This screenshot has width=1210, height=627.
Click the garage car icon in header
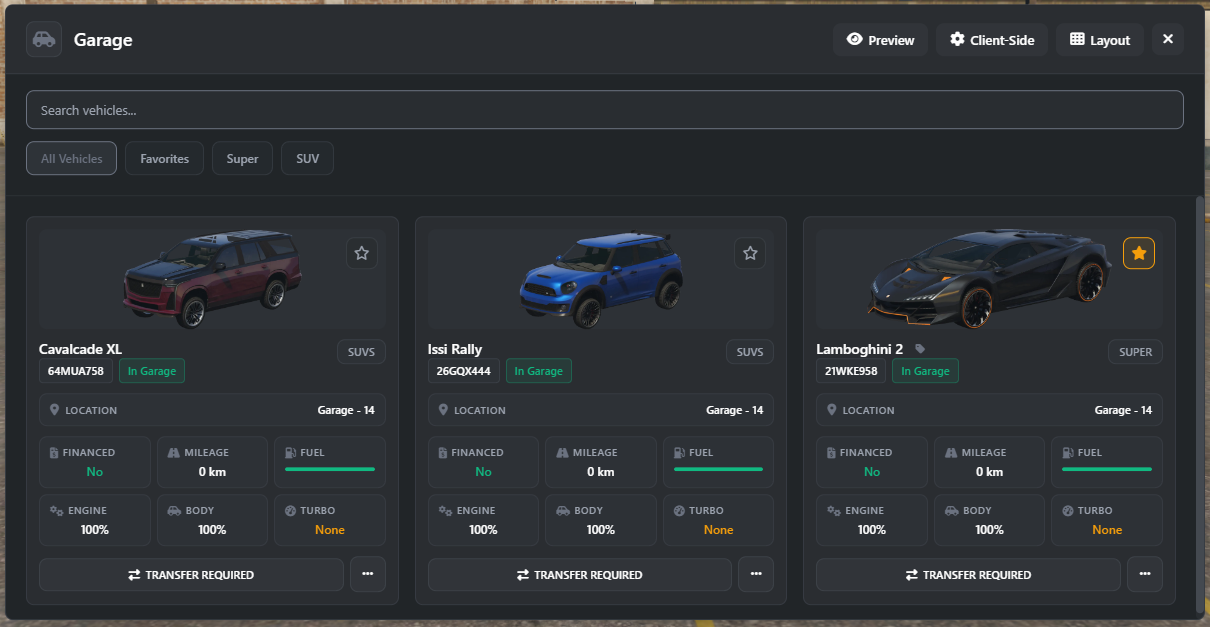point(44,40)
